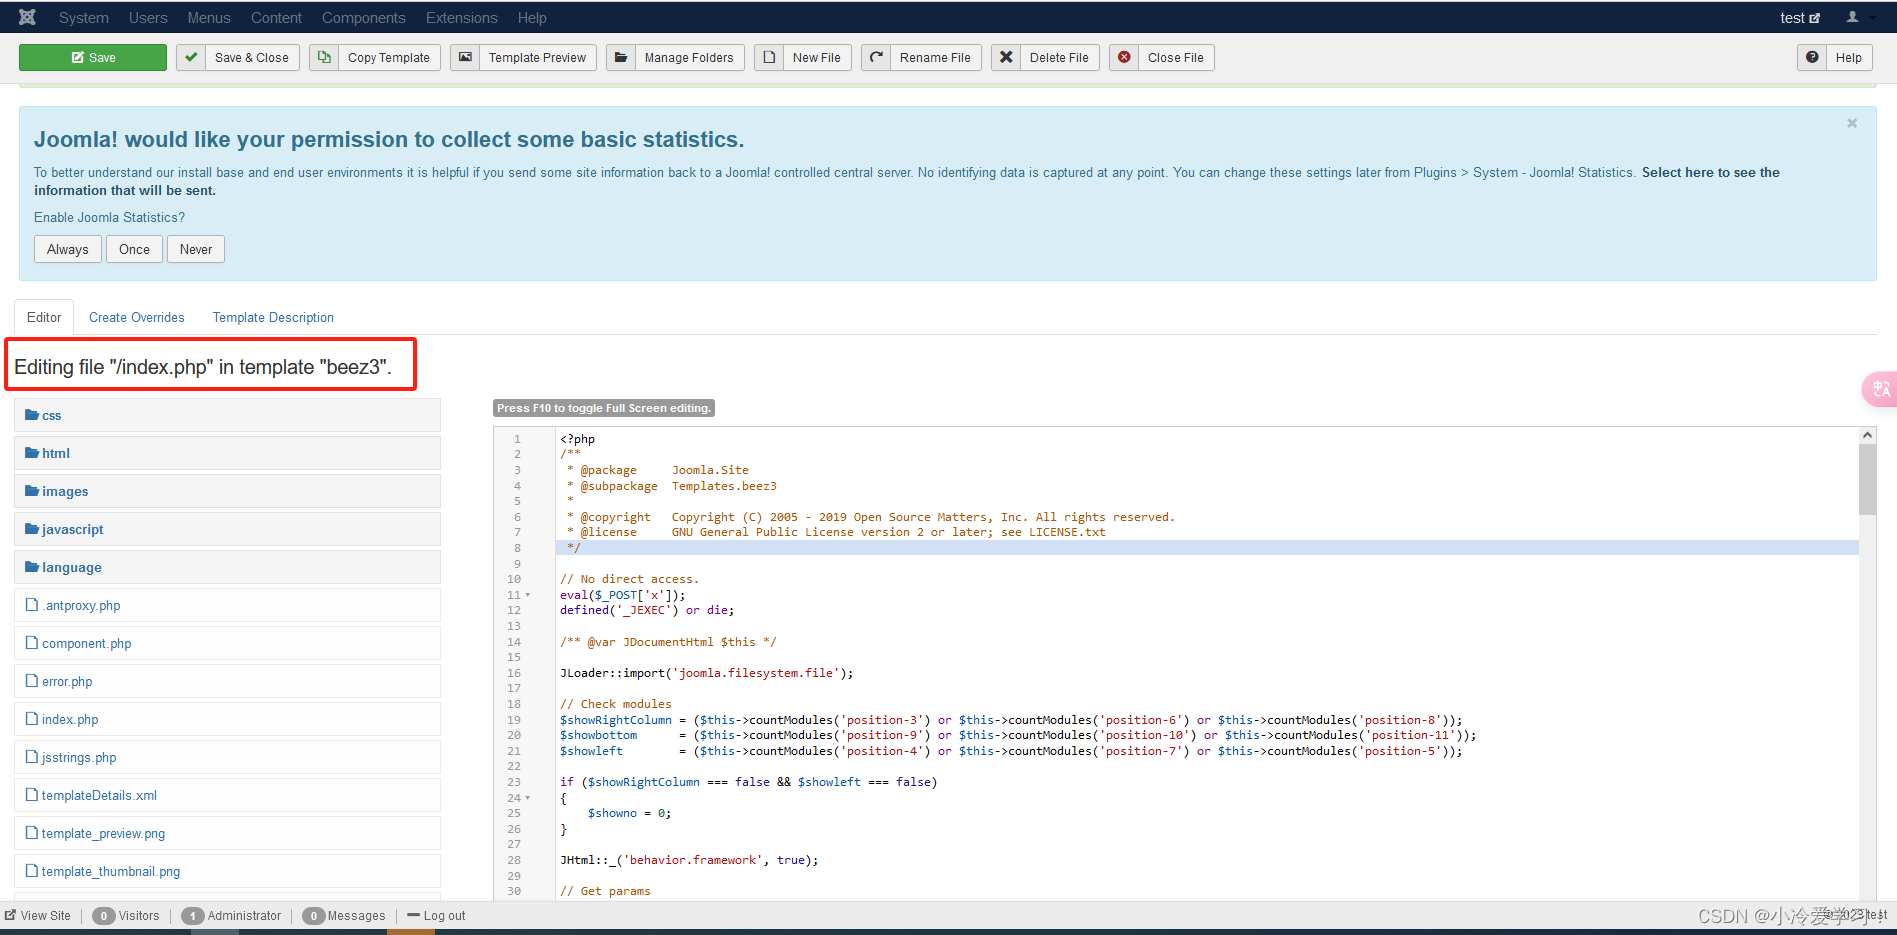Open the Users menu
1897x935 pixels.
pyautogui.click(x=148, y=17)
